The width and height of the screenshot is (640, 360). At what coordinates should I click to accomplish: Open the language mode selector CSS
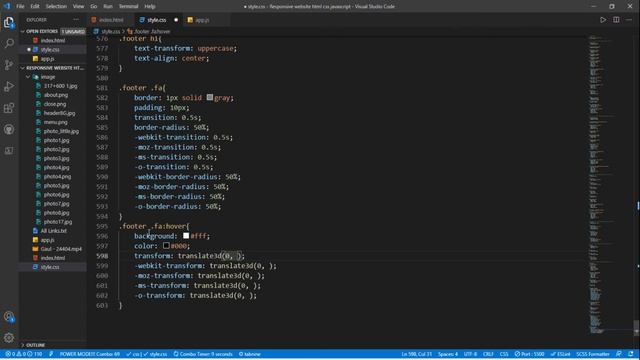coord(504,354)
